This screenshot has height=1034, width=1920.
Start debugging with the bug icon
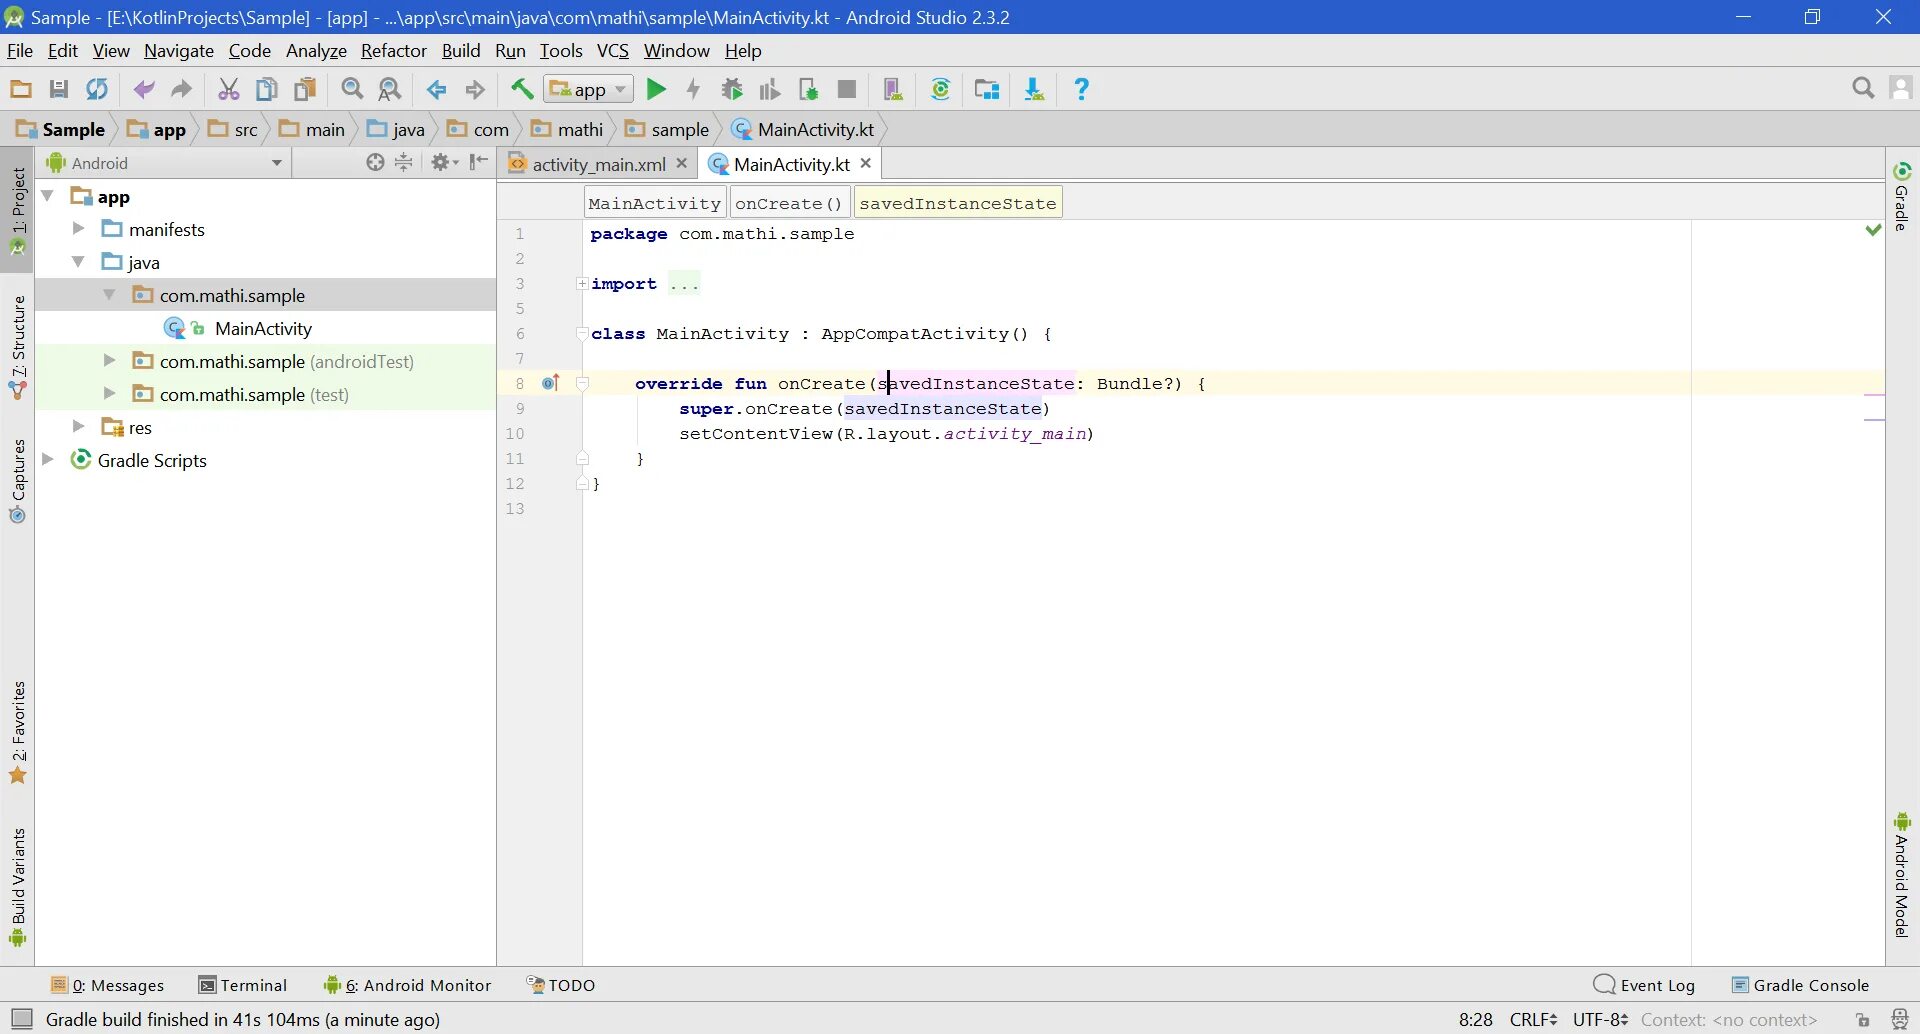click(x=732, y=90)
